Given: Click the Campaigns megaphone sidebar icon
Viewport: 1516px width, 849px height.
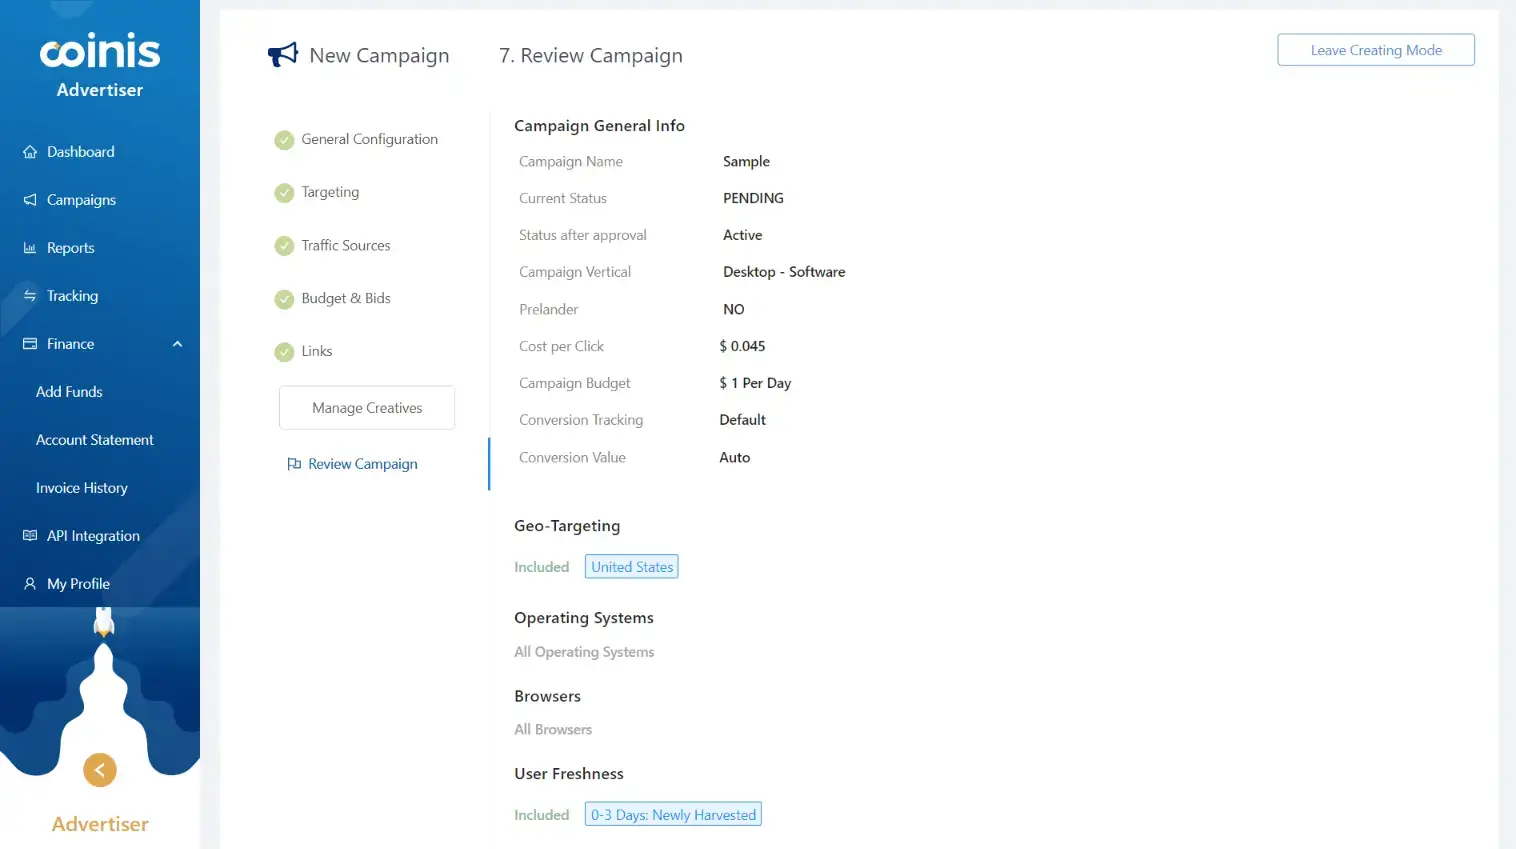Looking at the screenshot, I should pyautogui.click(x=30, y=200).
